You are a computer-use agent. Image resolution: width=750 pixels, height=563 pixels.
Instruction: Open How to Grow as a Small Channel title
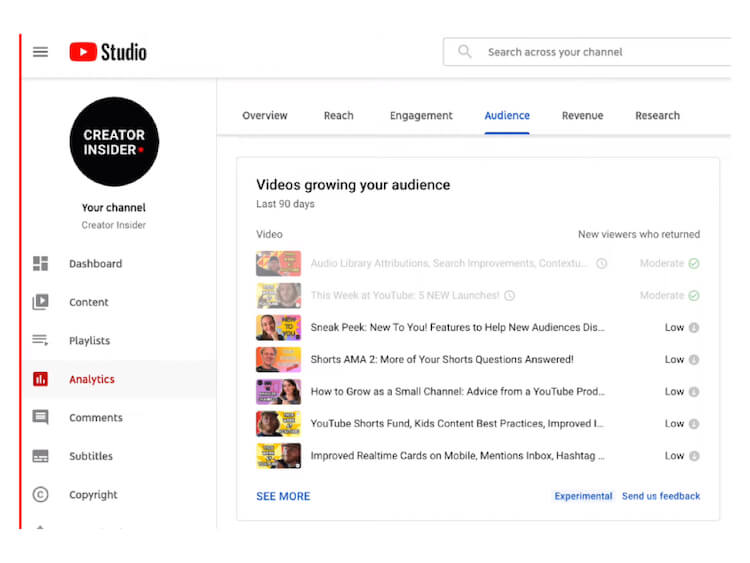[457, 392]
